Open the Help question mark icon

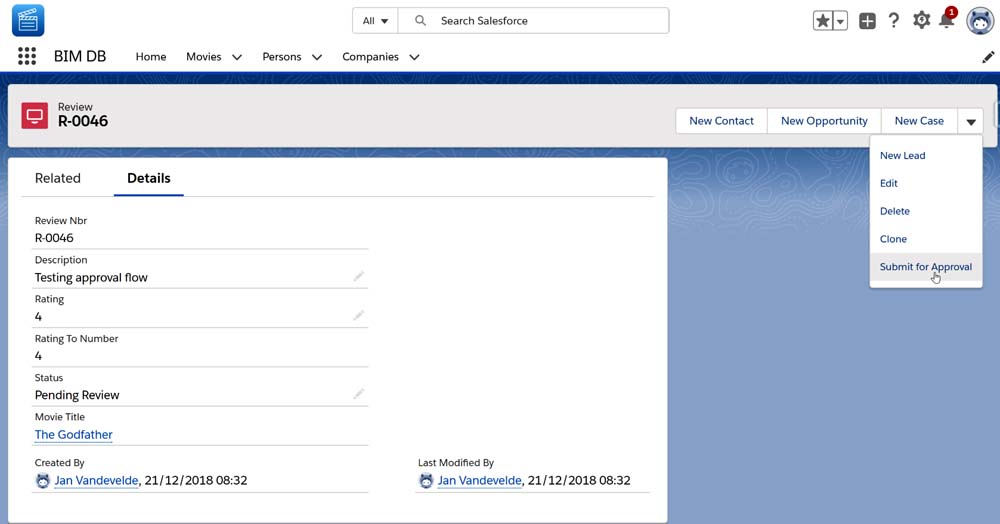click(894, 20)
